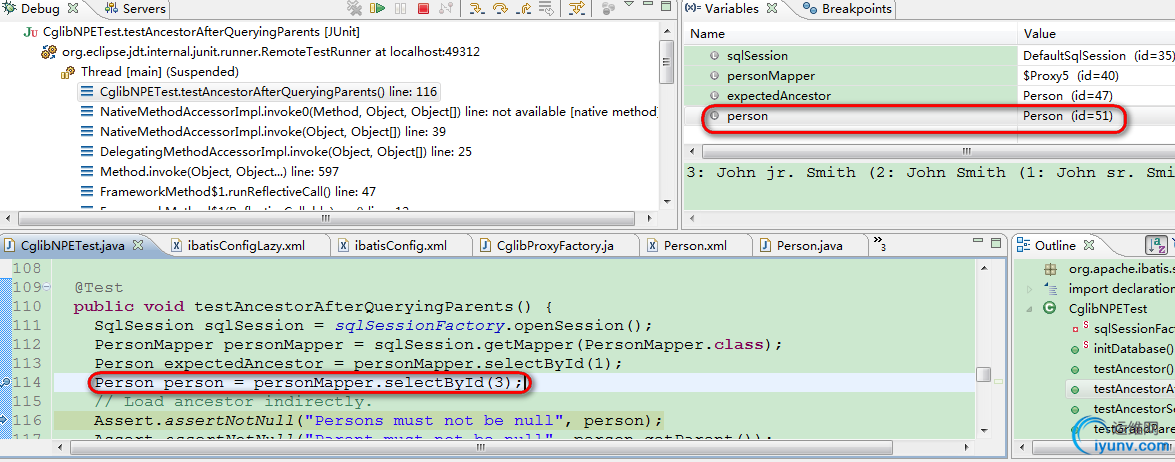The width and height of the screenshot is (1175, 462).
Task: Toggle Use Step Filters button
Action: point(576,9)
